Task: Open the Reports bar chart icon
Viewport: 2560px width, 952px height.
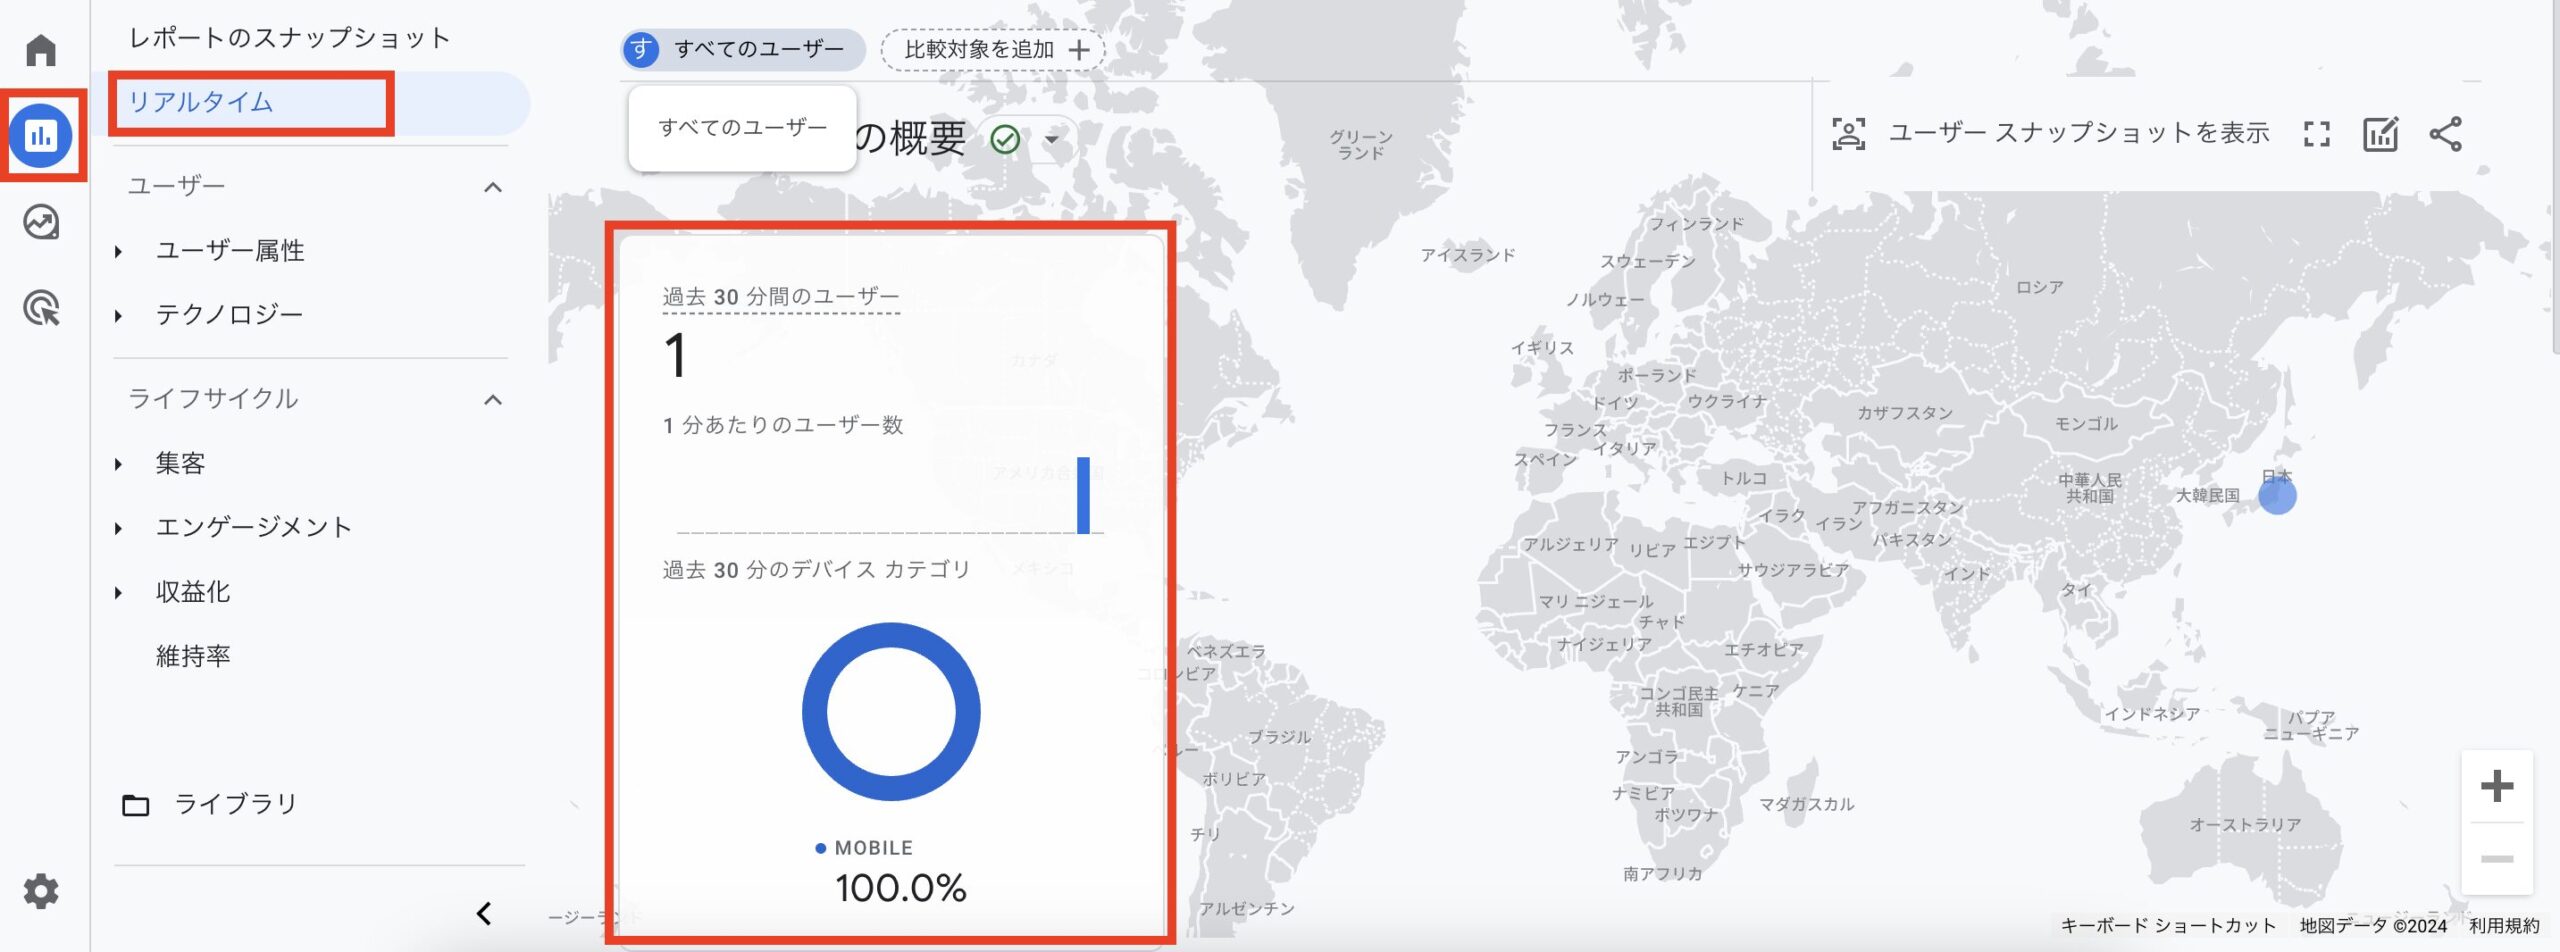Action: (41, 135)
